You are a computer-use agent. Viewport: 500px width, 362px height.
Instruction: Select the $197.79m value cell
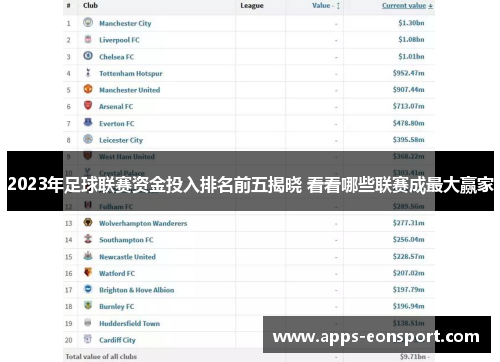click(408, 290)
